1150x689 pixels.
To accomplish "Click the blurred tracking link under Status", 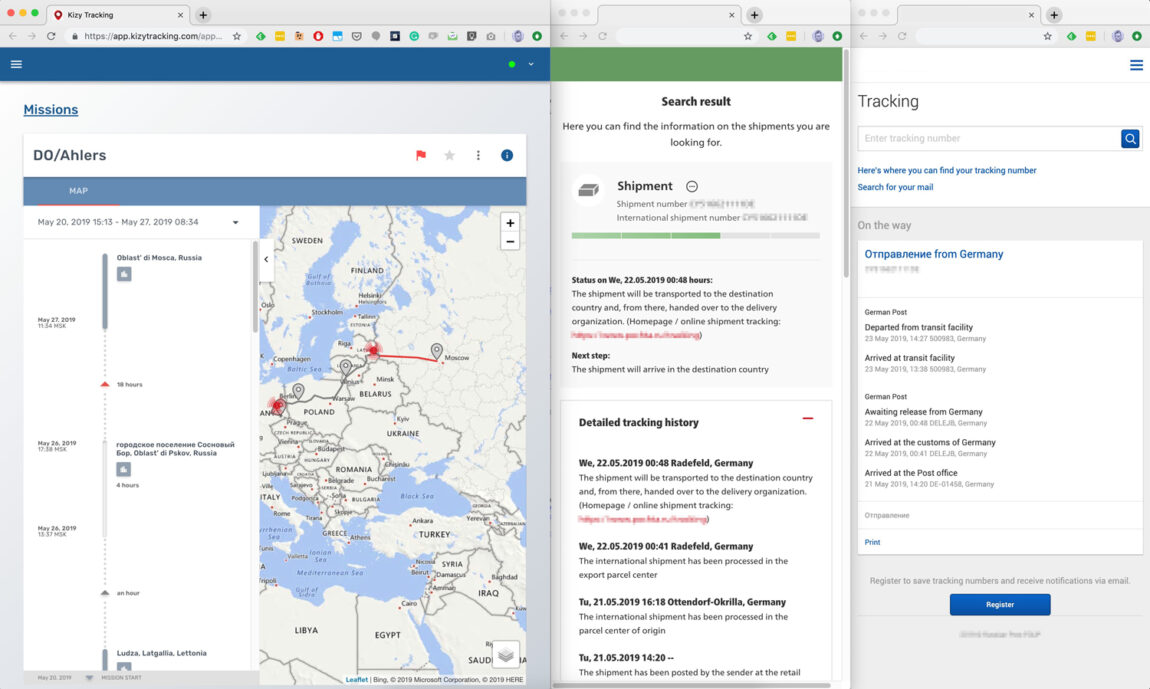I will [636, 335].
